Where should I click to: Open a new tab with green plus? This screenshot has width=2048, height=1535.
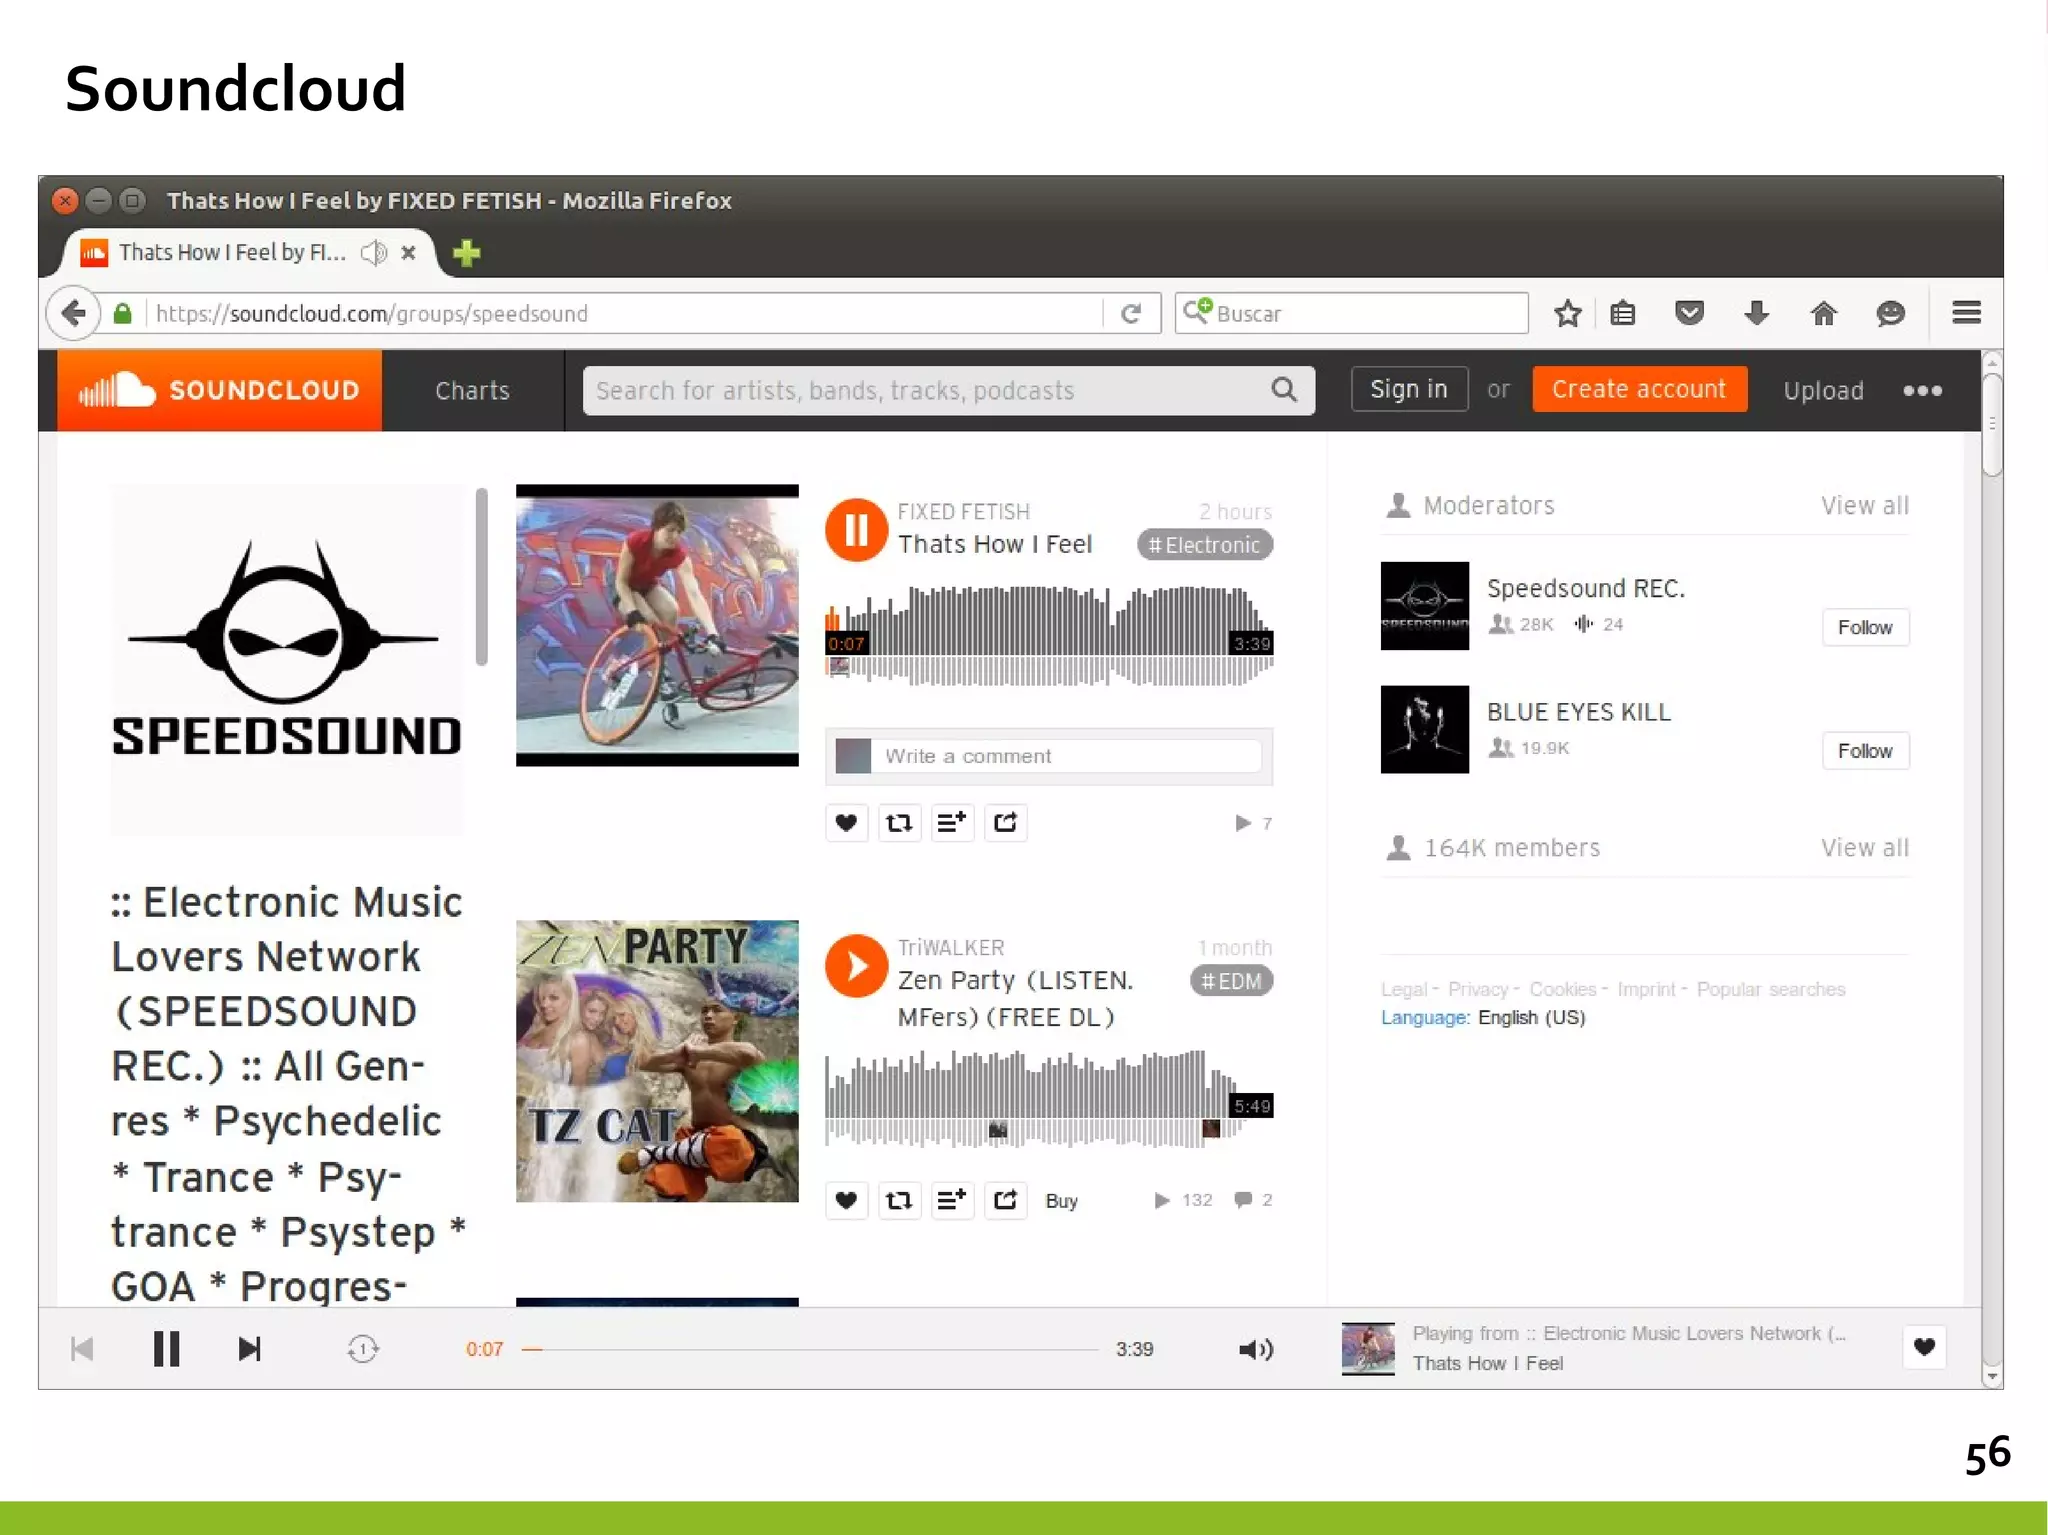(x=466, y=253)
